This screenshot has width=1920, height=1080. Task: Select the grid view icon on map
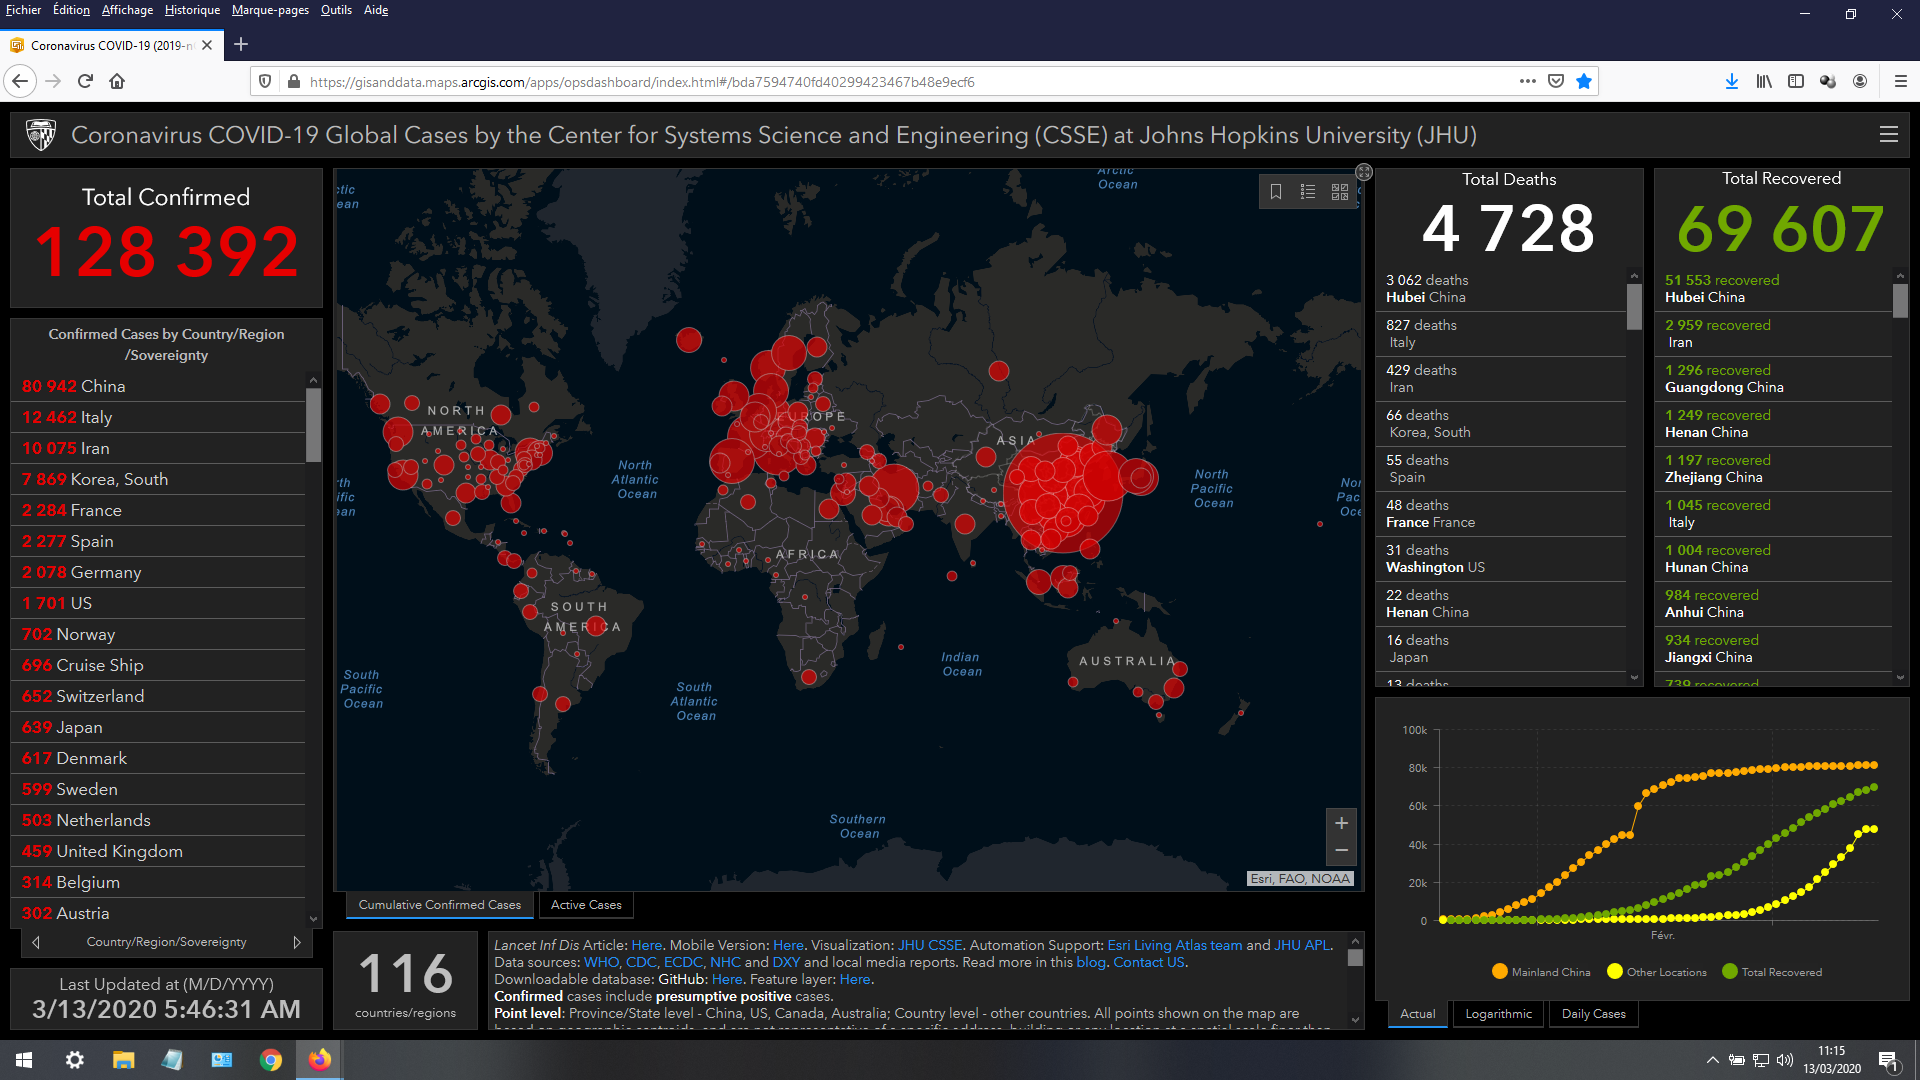click(x=1340, y=189)
